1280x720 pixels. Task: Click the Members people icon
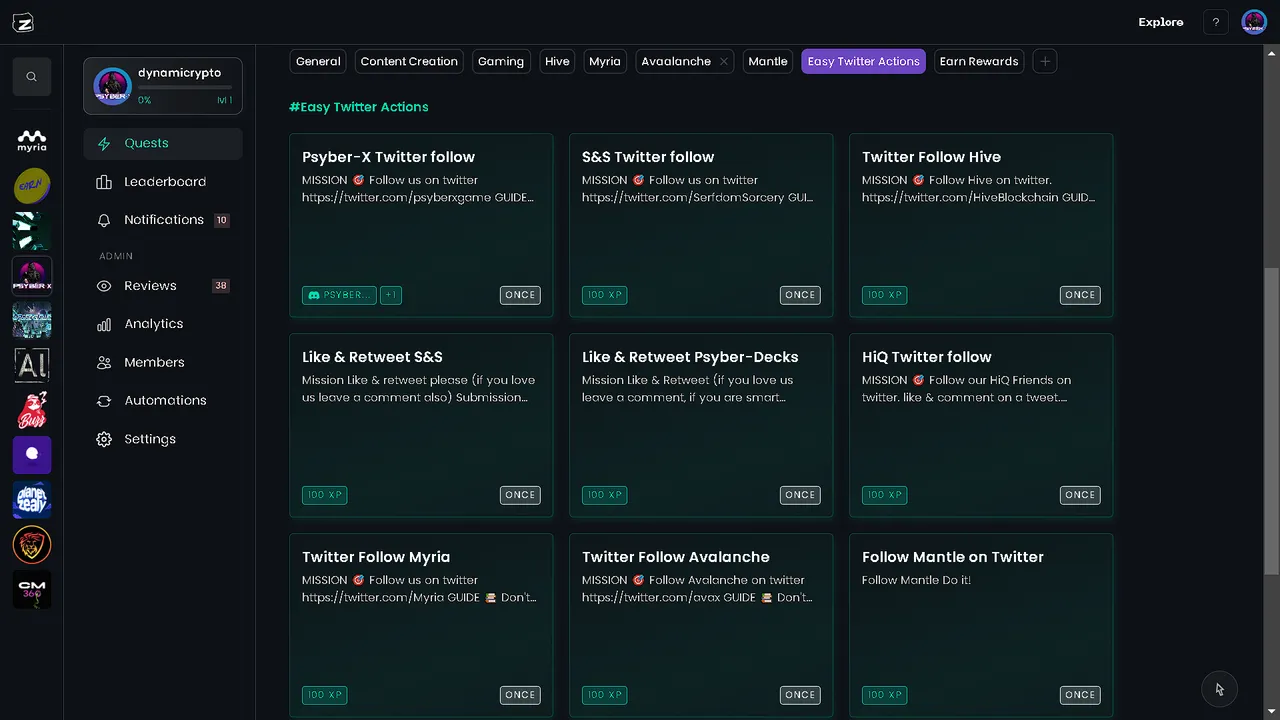point(104,363)
